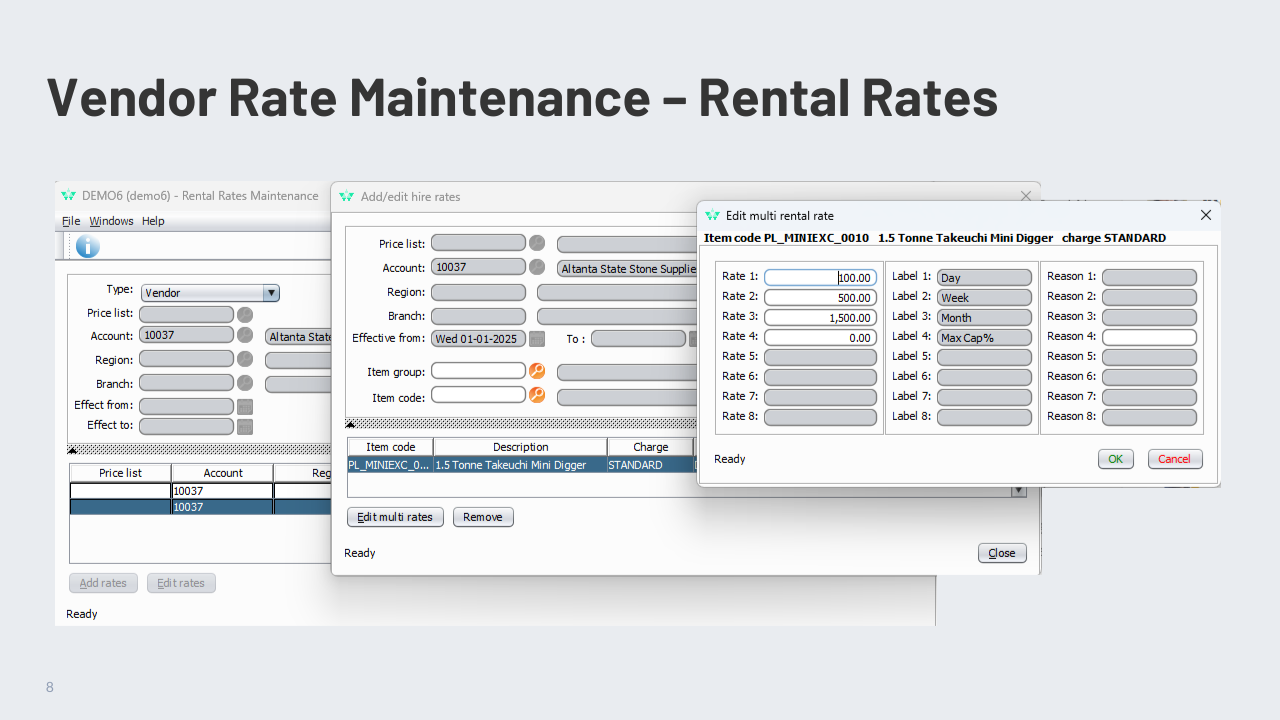1280x720 pixels.
Task: Click the Edit multi rates button
Action: point(395,517)
